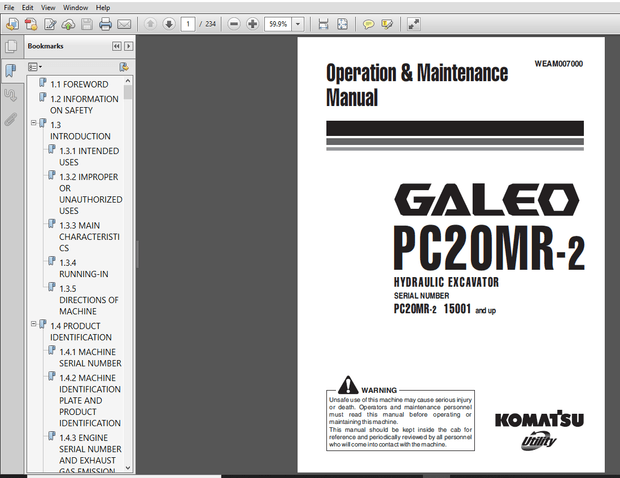Select bookmark 1.3 INTRODUCTION
This screenshot has height=478, width=620.
[80, 130]
